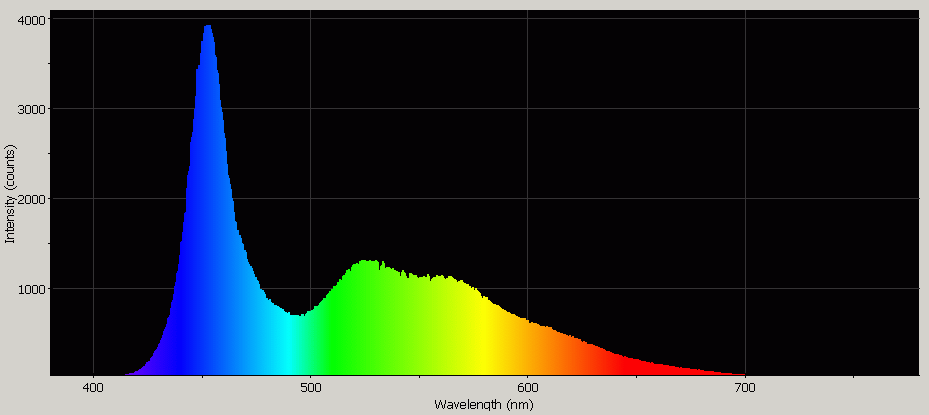Click the top of the blue spectral peak

pyautogui.click(x=208, y=26)
